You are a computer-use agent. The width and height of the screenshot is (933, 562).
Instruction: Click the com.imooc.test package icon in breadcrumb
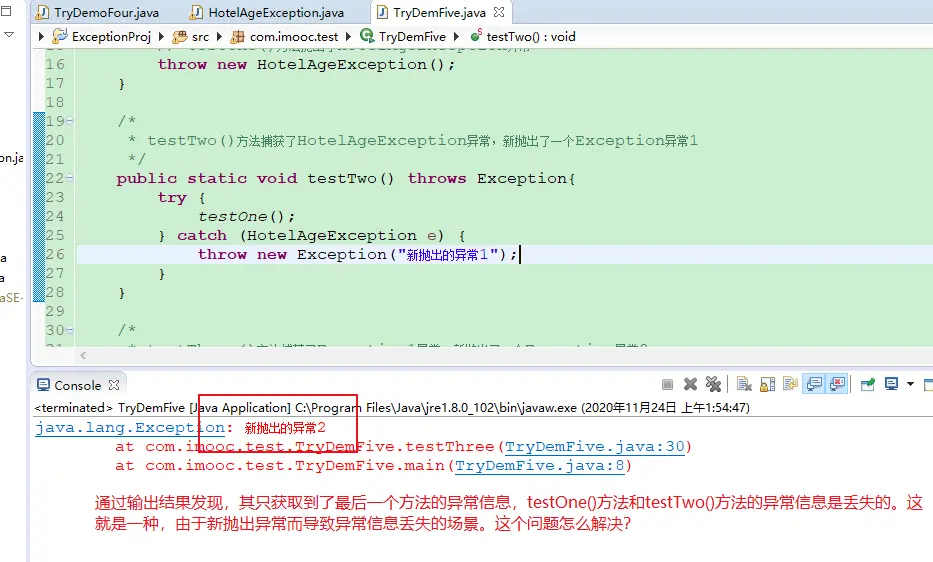click(238, 37)
